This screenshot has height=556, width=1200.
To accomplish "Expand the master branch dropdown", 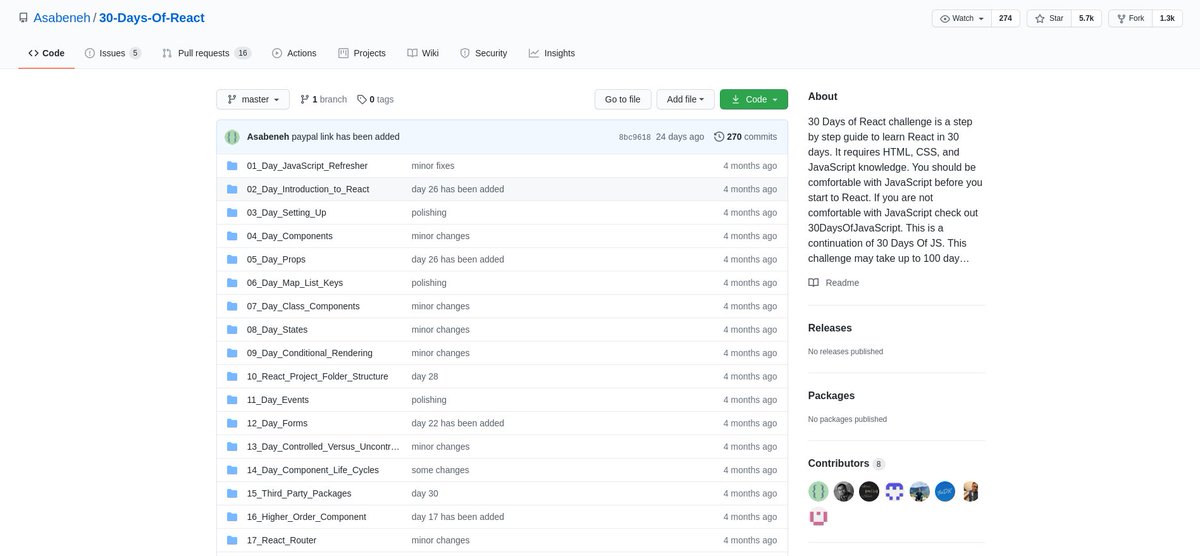I will pos(253,99).
